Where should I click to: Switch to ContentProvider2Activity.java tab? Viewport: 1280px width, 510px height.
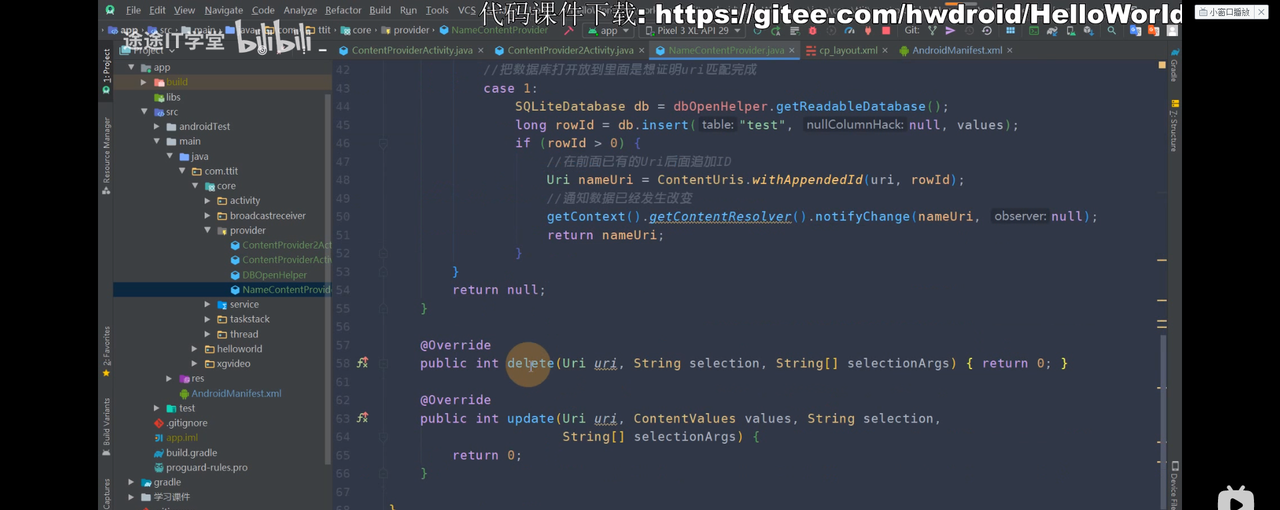(x=570, y=50)
